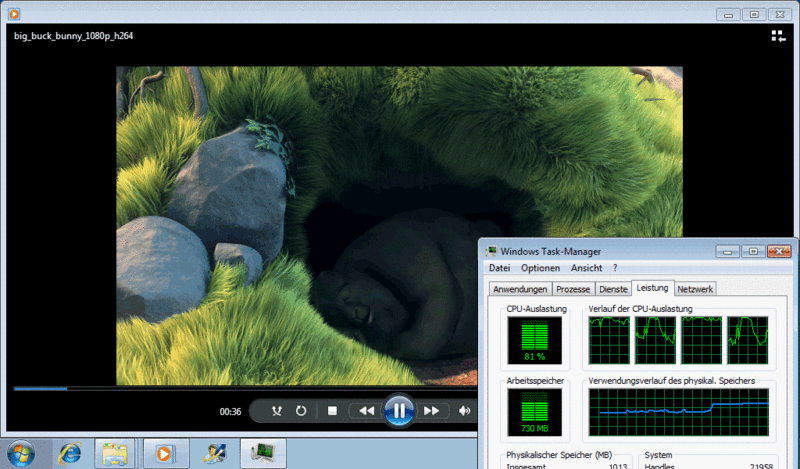Click the fast forward next button
Viewport: 800px width, 469px height.
click(431, 410)
